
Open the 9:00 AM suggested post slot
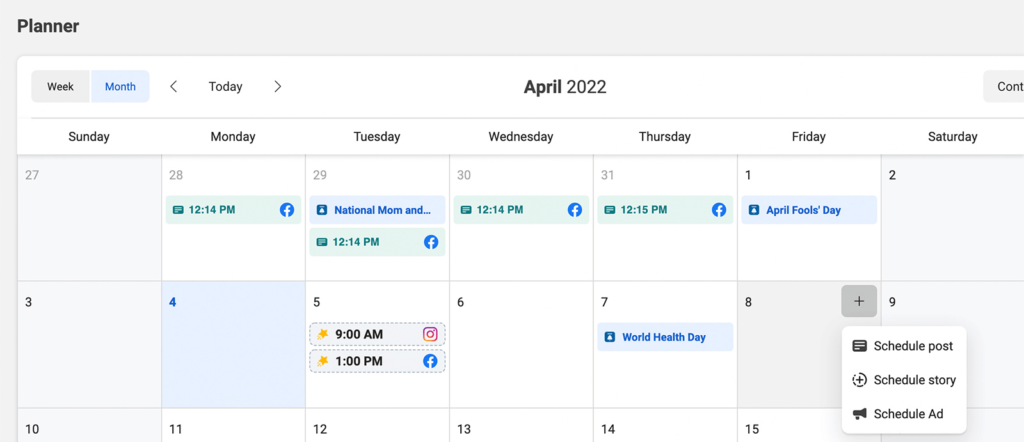pos(365,335)
